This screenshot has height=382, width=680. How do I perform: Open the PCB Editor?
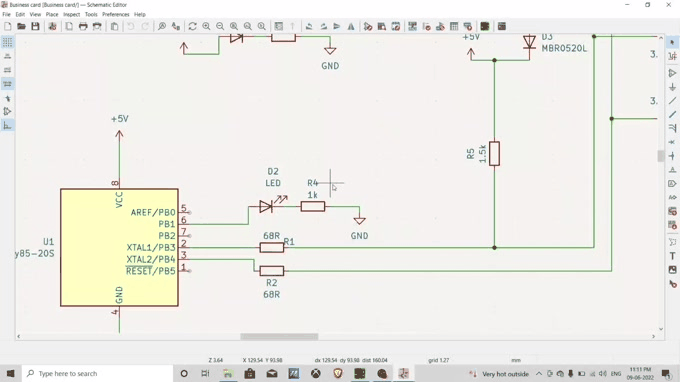485,26
